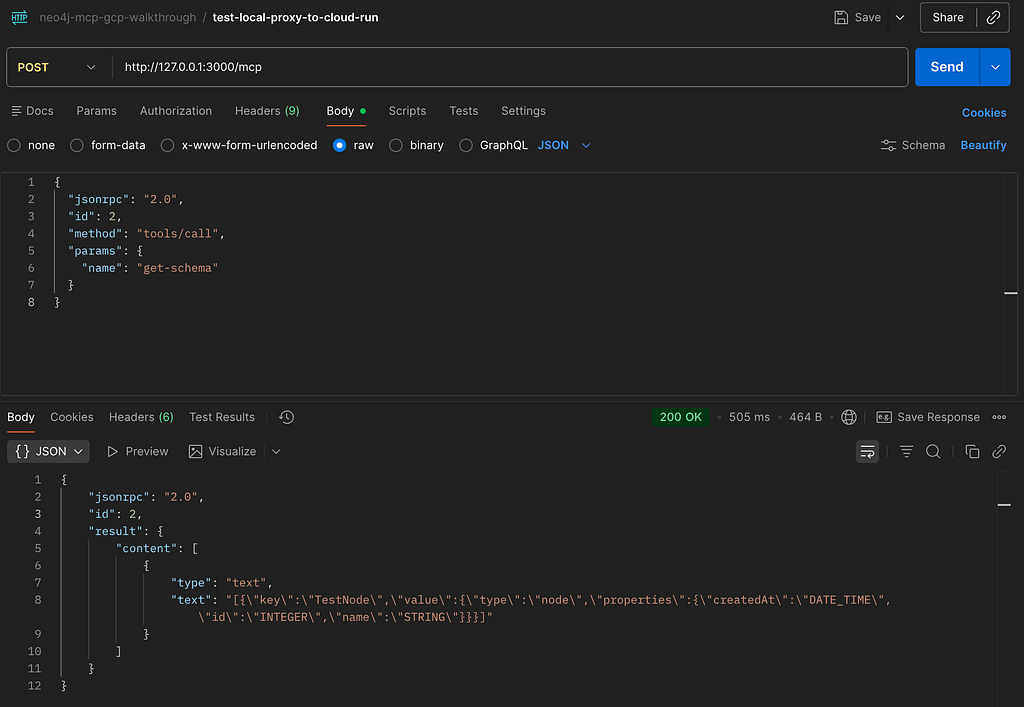This screenshot has width=1024, height=707.
Task: Open response Headers (6) tab
Action: tap(141, 417)
